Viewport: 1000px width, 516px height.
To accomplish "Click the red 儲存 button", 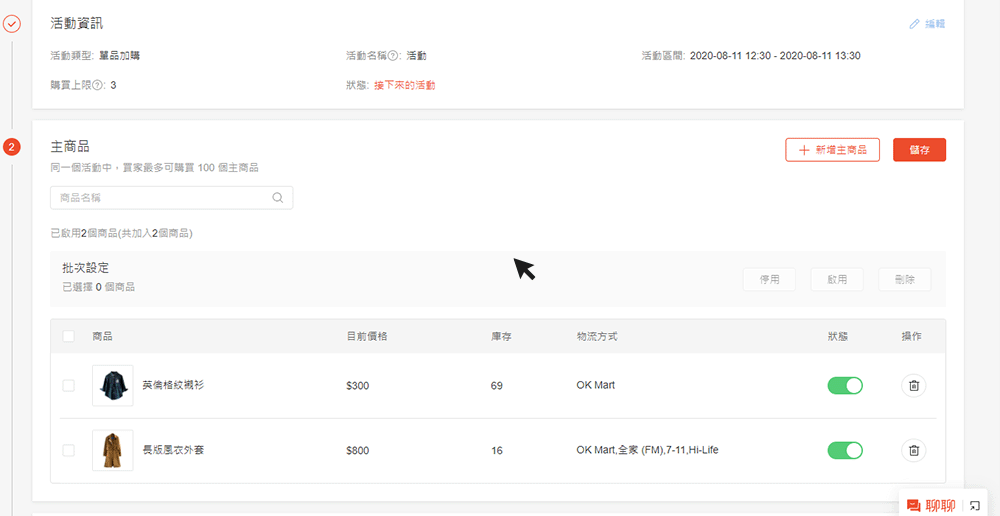I will point(919,150).
